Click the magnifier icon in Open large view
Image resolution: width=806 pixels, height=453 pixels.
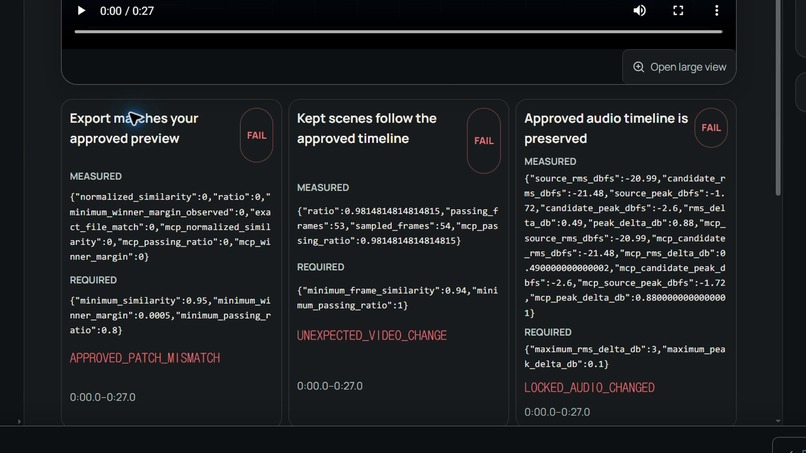638,67
